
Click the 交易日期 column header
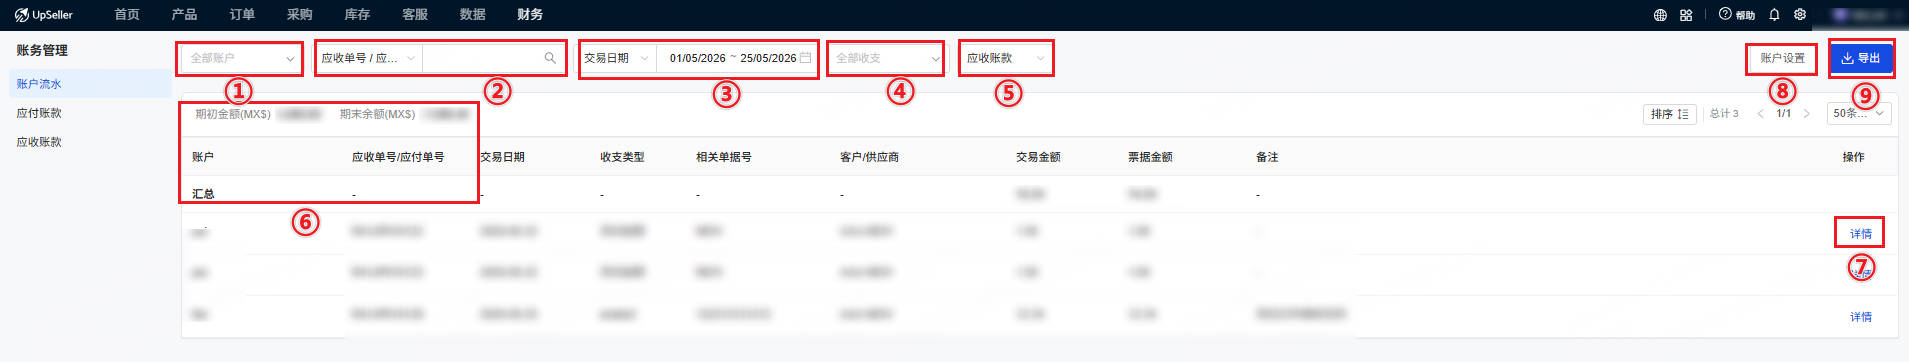click(502, 157)
